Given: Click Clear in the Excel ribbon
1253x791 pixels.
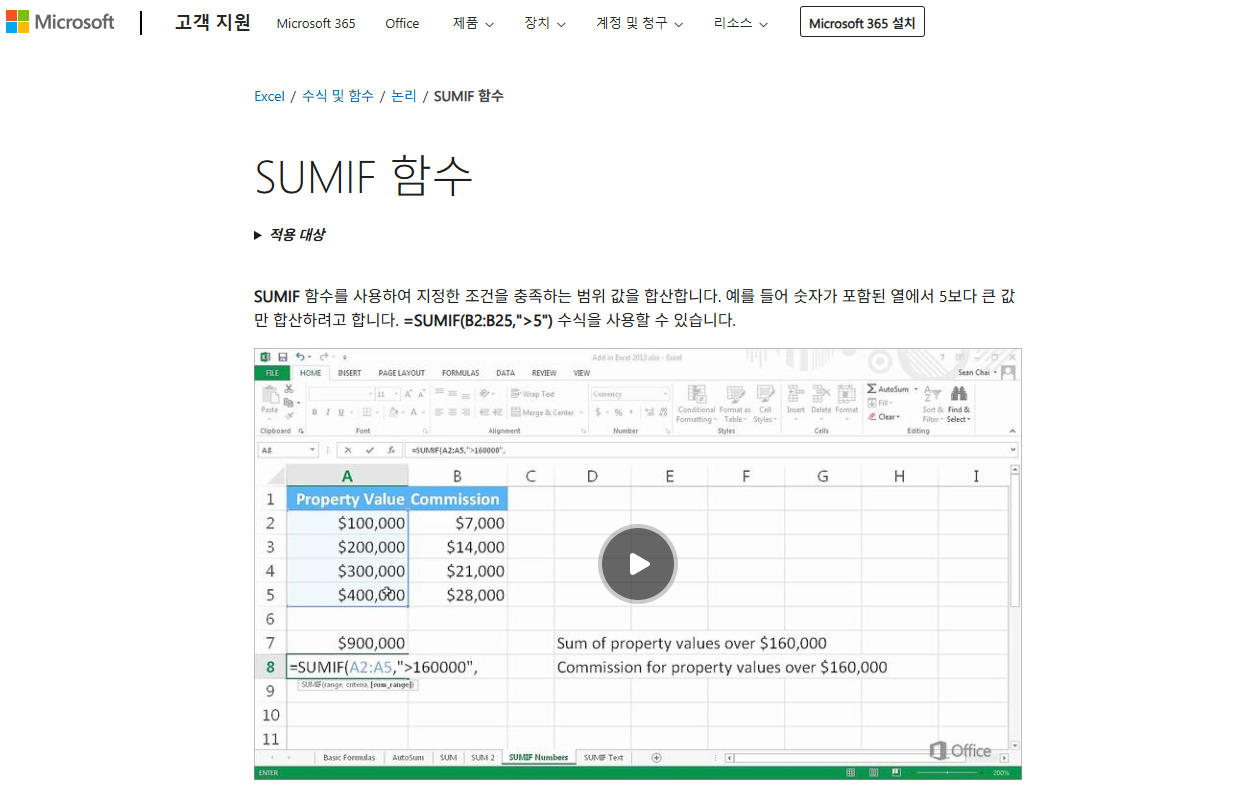Looking at the screenshot, I should pos(884,417).
